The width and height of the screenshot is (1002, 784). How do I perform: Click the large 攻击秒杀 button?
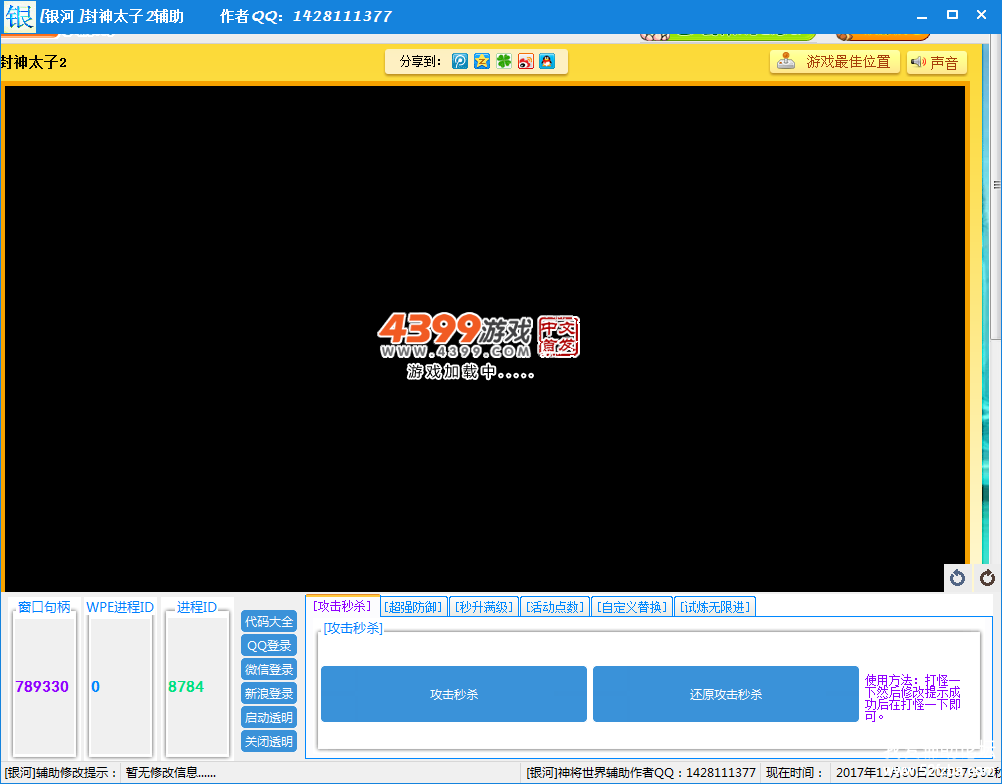[x=454, y=694]
